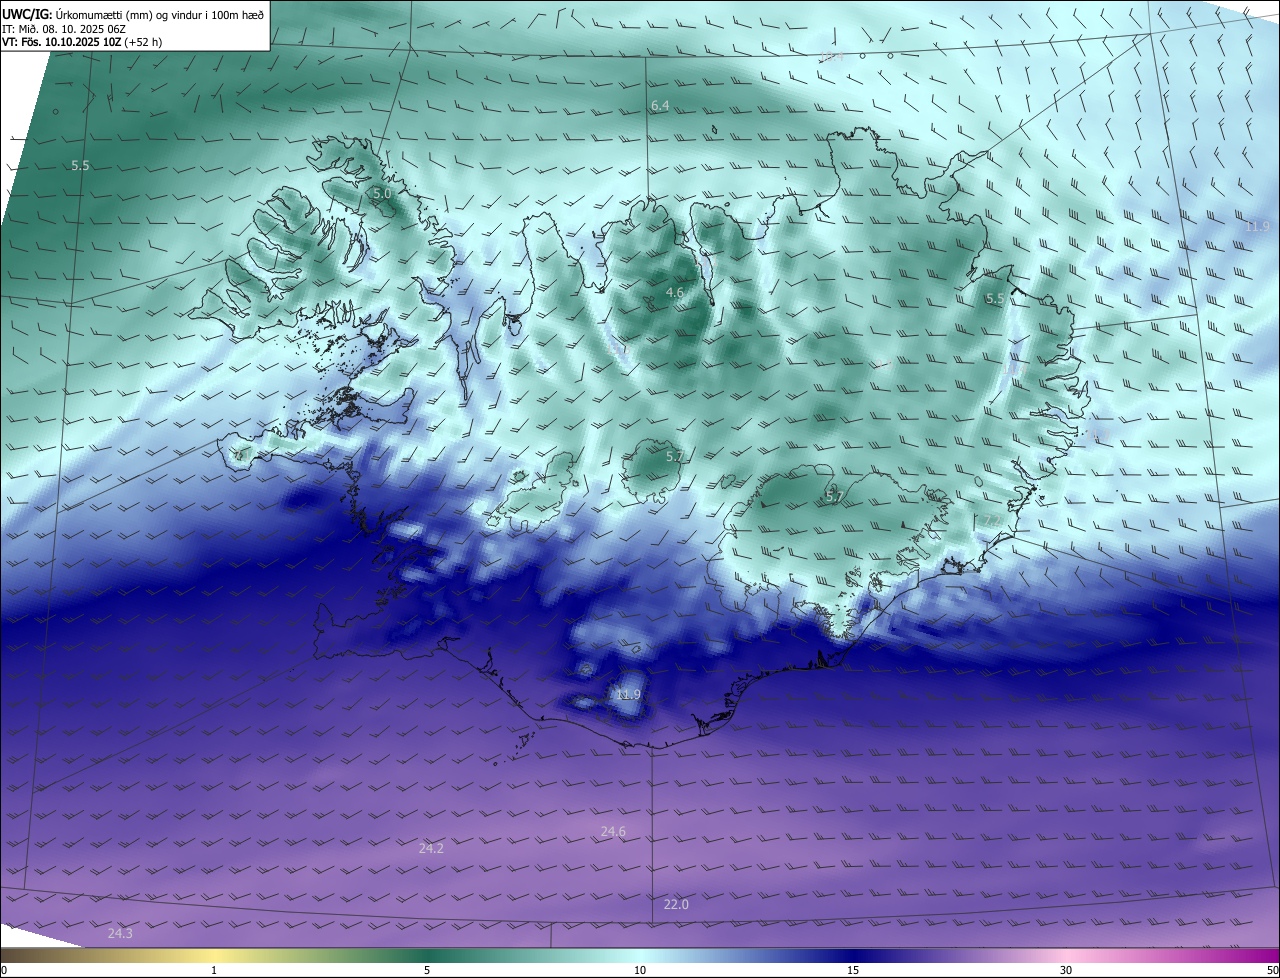The width and height of the screenshot is (1280, 978).
Task: Click the 22.0 value label over the ocean
Action: point(676,904)
